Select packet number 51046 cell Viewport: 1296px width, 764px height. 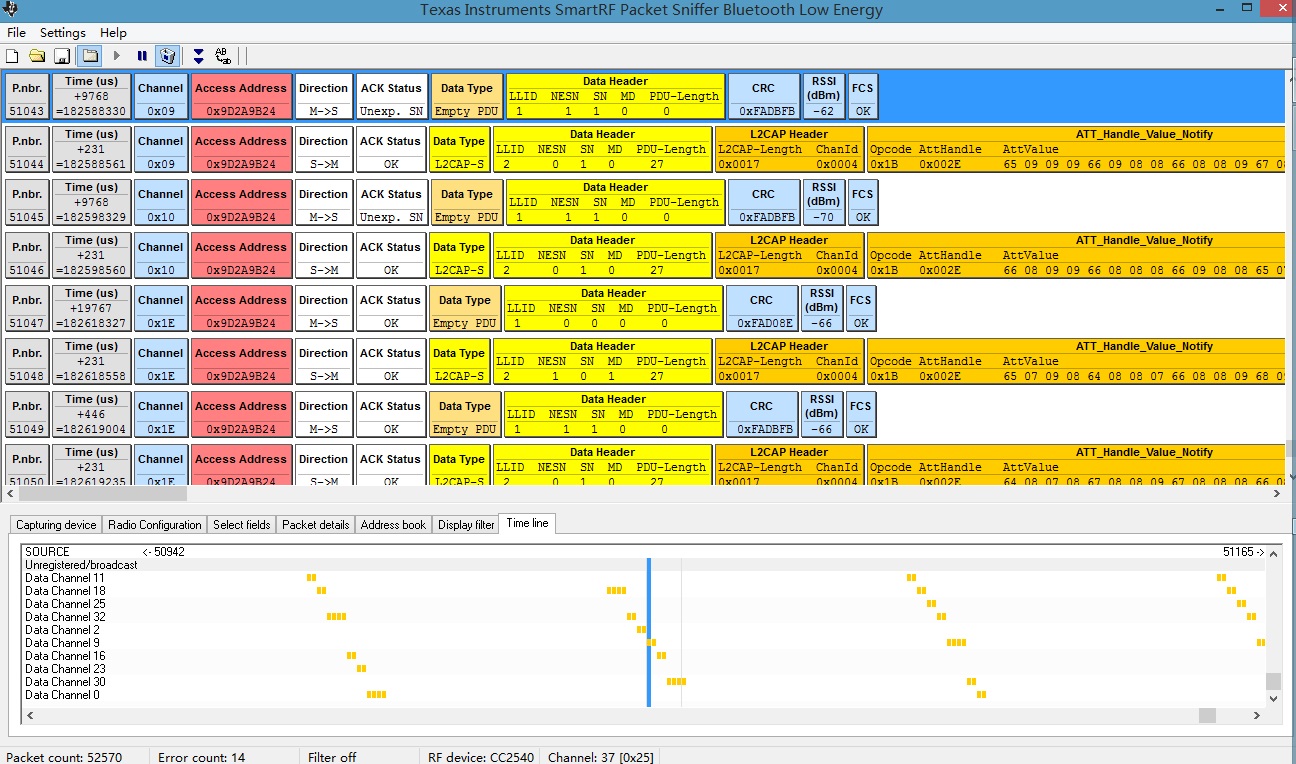(27, 256)
